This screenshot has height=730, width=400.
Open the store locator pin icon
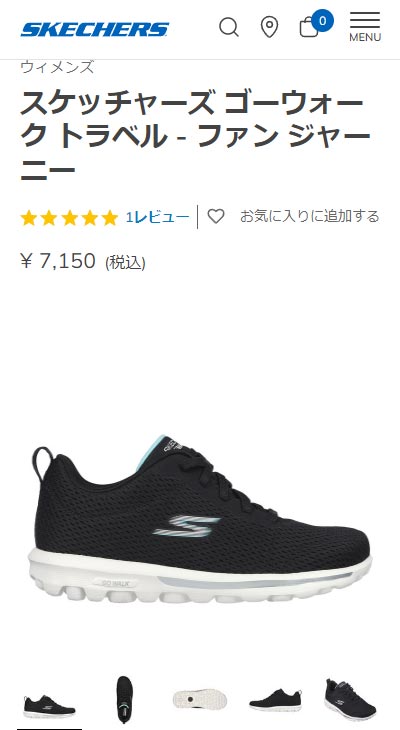269,27
